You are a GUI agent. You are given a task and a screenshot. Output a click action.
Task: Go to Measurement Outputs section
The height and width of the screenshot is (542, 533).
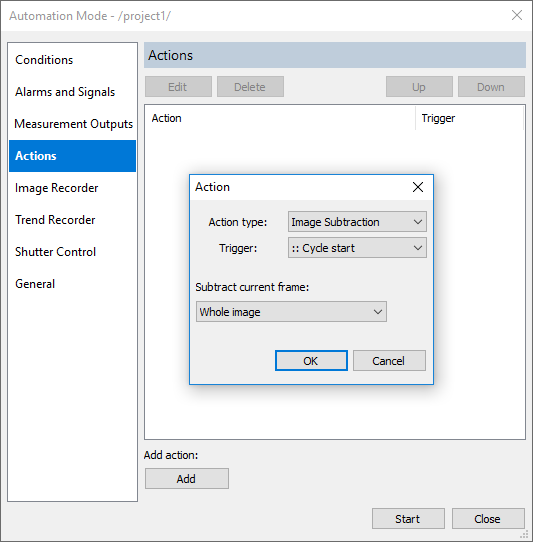point(72,124)
